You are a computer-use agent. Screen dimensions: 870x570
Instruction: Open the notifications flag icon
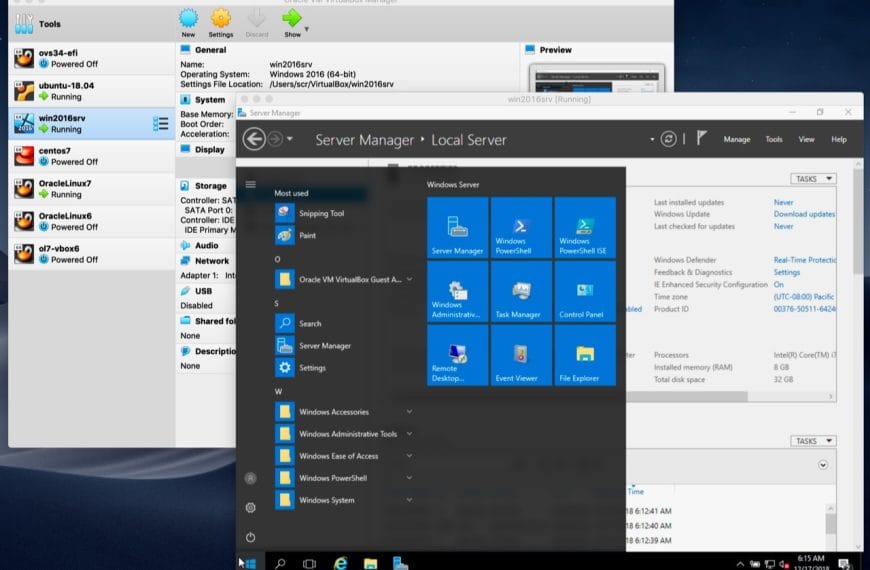(701, 138)
